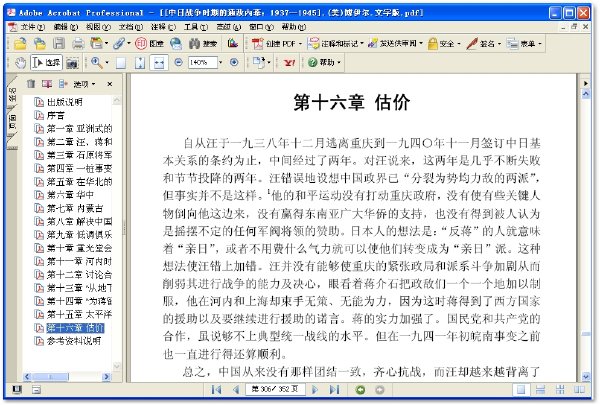Jump to bookmark 第六章 华中
Screen dimensions: 600x406
click(70, 195)
